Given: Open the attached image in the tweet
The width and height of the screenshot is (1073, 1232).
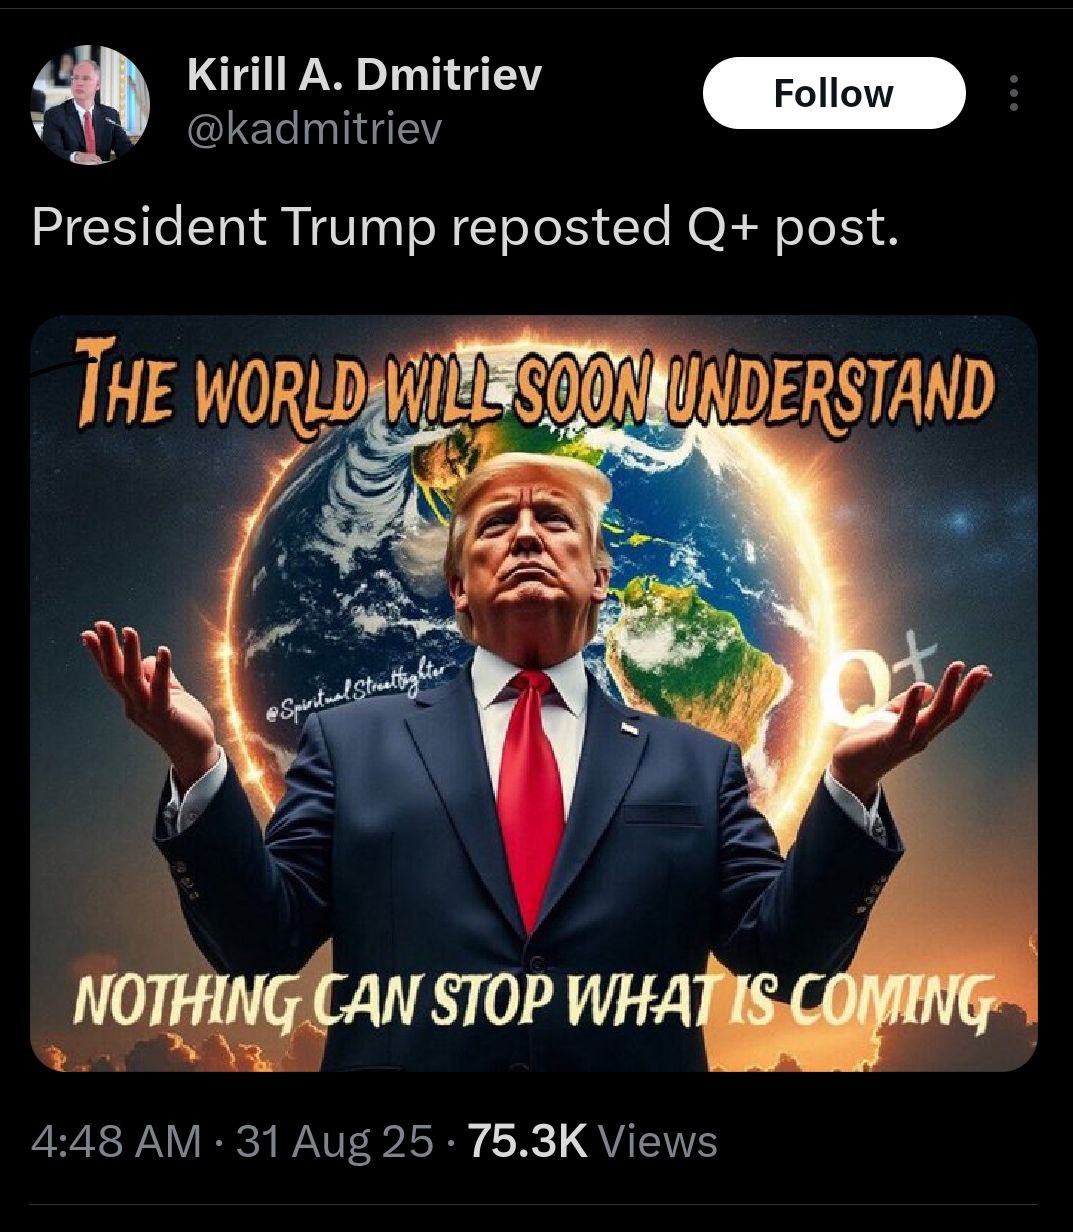Looking at the screenshot, I should tap(534, 693).
